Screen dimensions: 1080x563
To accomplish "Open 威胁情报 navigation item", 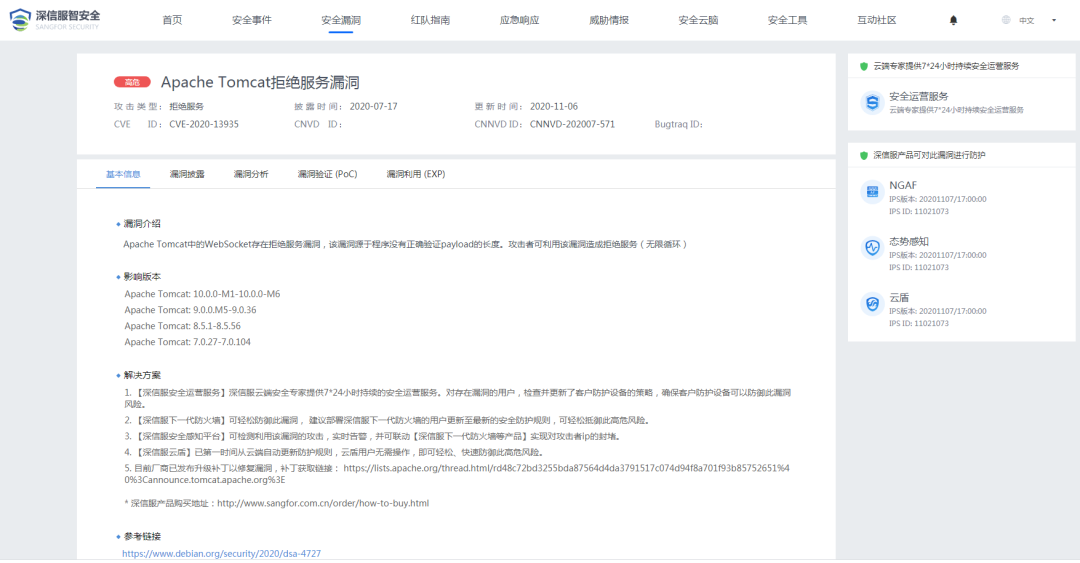I will pos(609,20).
